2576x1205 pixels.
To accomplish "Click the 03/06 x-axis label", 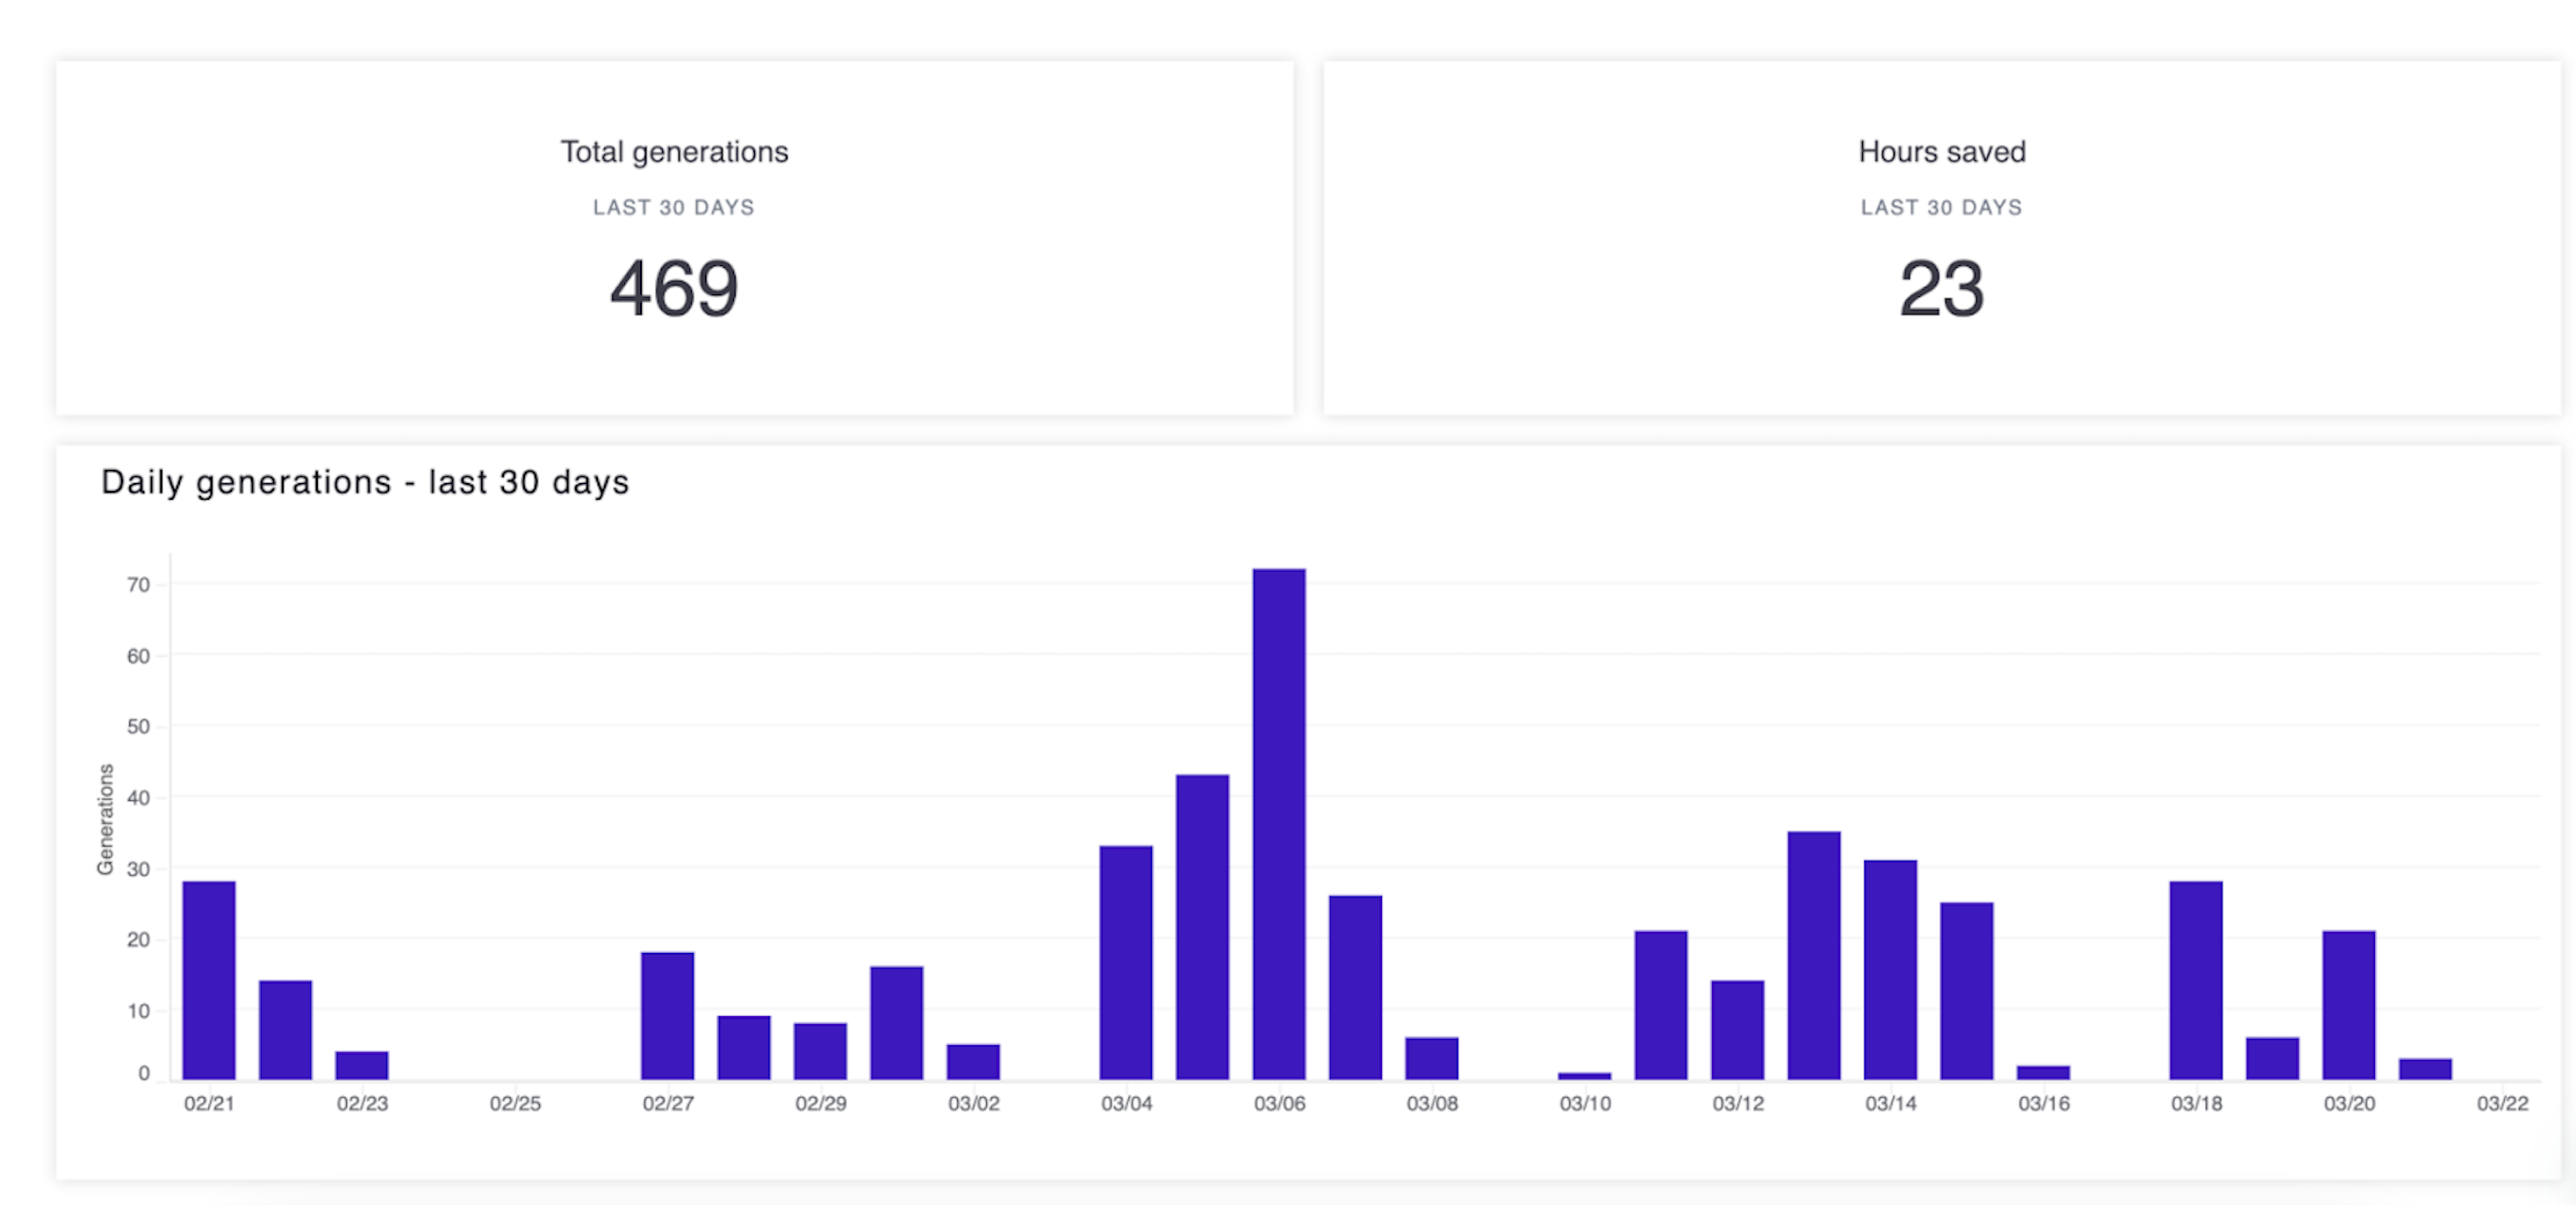I will [1279, 1103].
